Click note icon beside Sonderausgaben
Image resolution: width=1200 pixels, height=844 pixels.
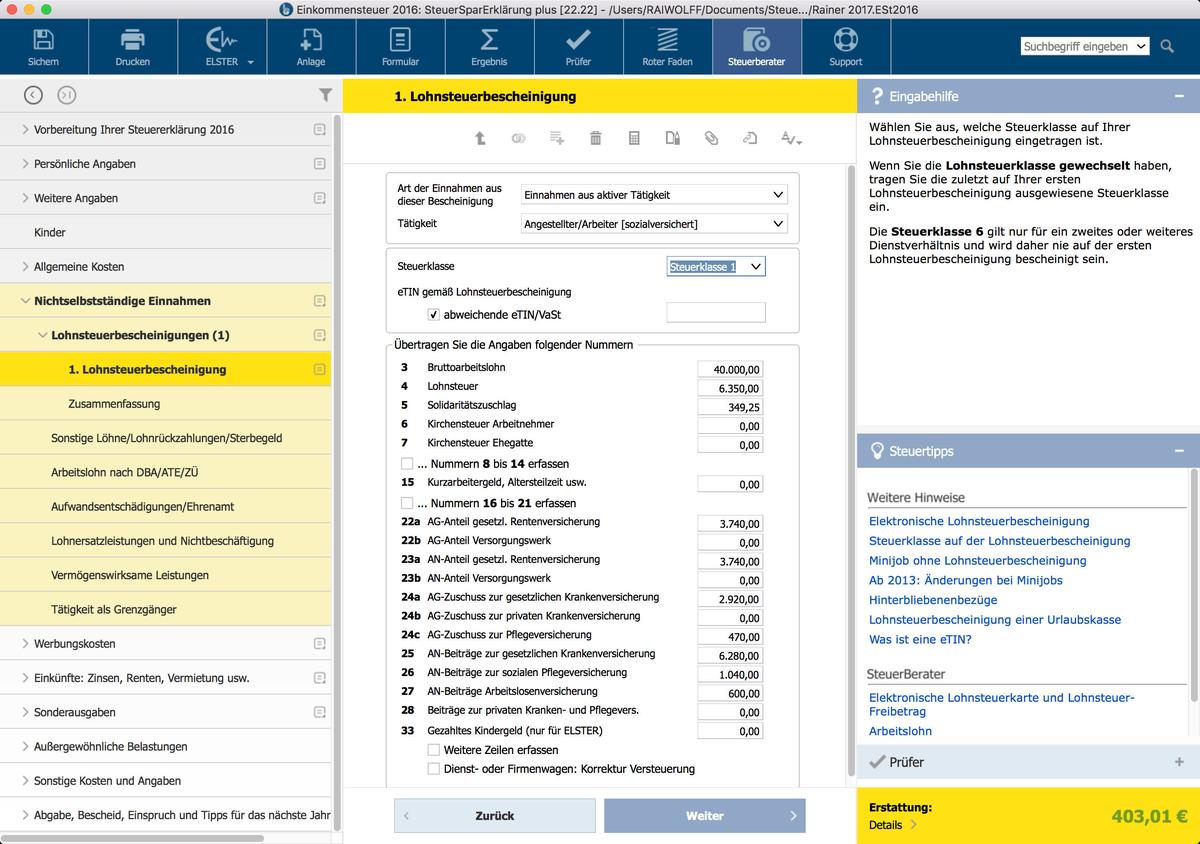coord(319,712)
